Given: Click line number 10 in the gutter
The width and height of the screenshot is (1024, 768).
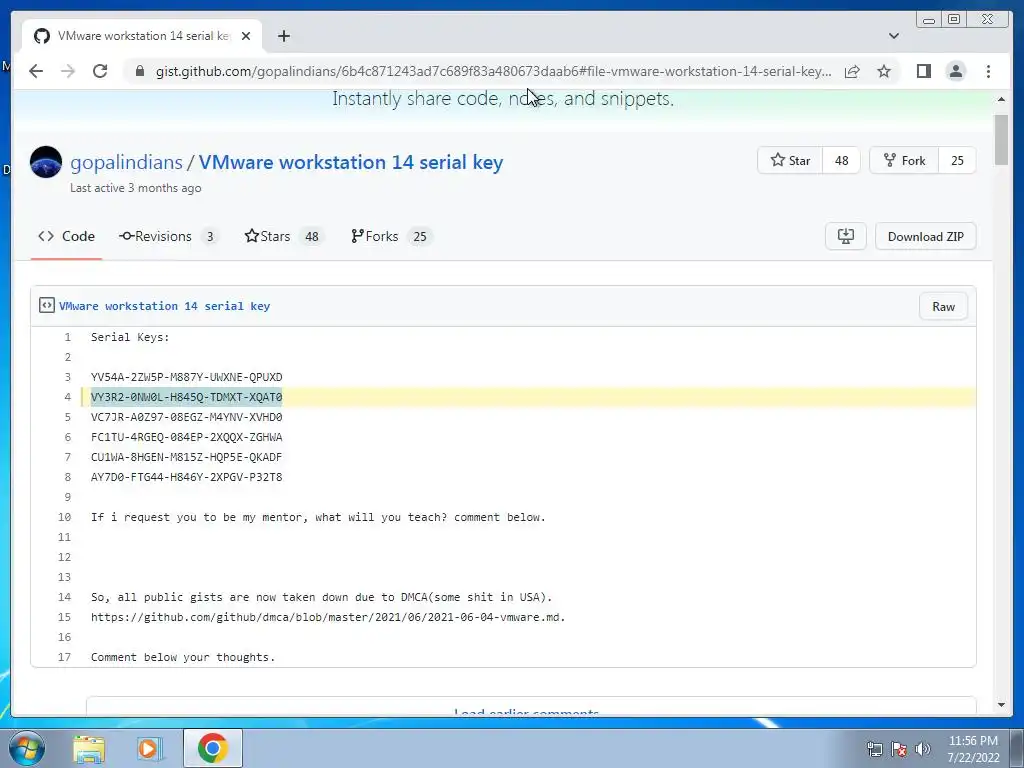Looking at the screenshot, I should [64, 517].
